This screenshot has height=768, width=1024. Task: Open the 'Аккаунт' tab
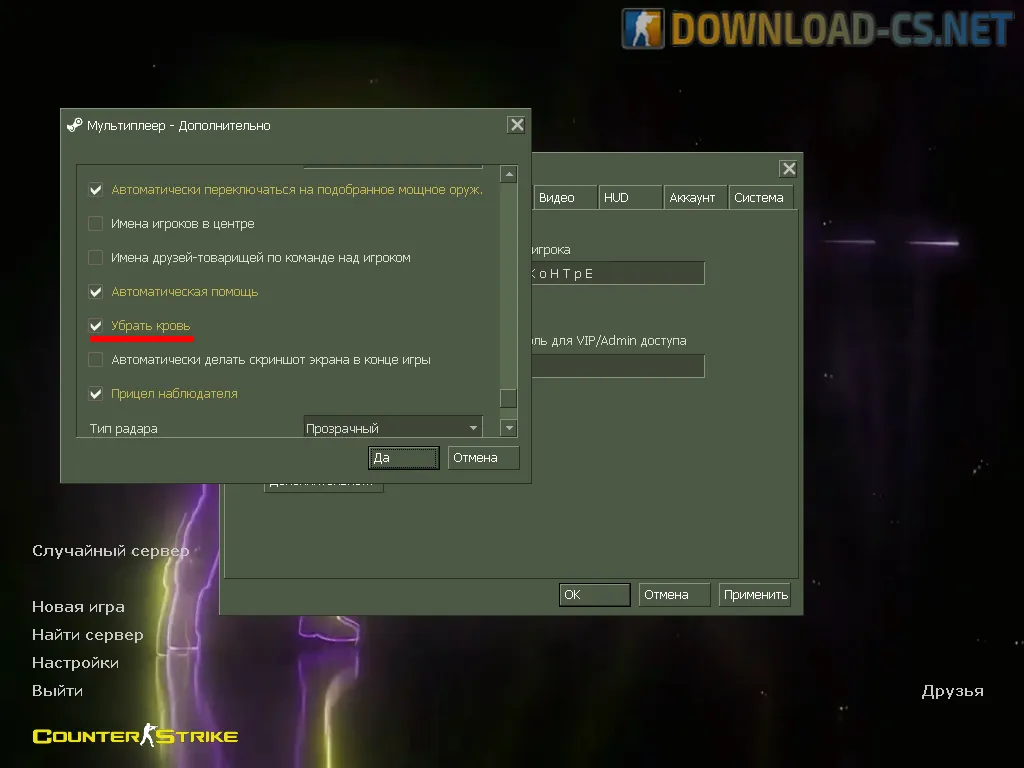[695, 198]
